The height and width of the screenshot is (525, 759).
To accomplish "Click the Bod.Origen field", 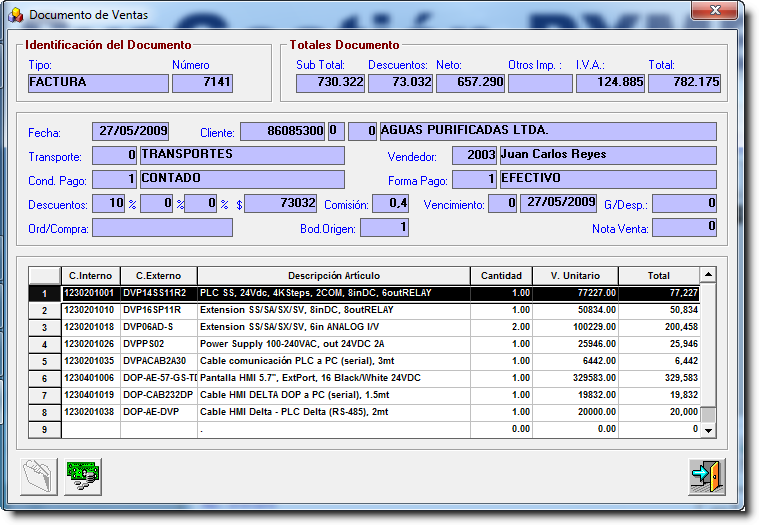I will click(x=384, y=227).
